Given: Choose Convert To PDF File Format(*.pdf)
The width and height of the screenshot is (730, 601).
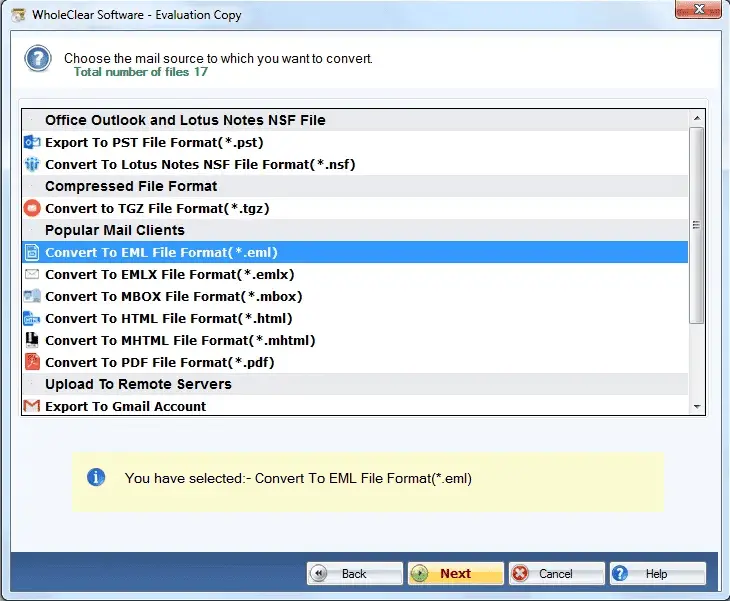Looking at the screenshot, I should 355,362.
